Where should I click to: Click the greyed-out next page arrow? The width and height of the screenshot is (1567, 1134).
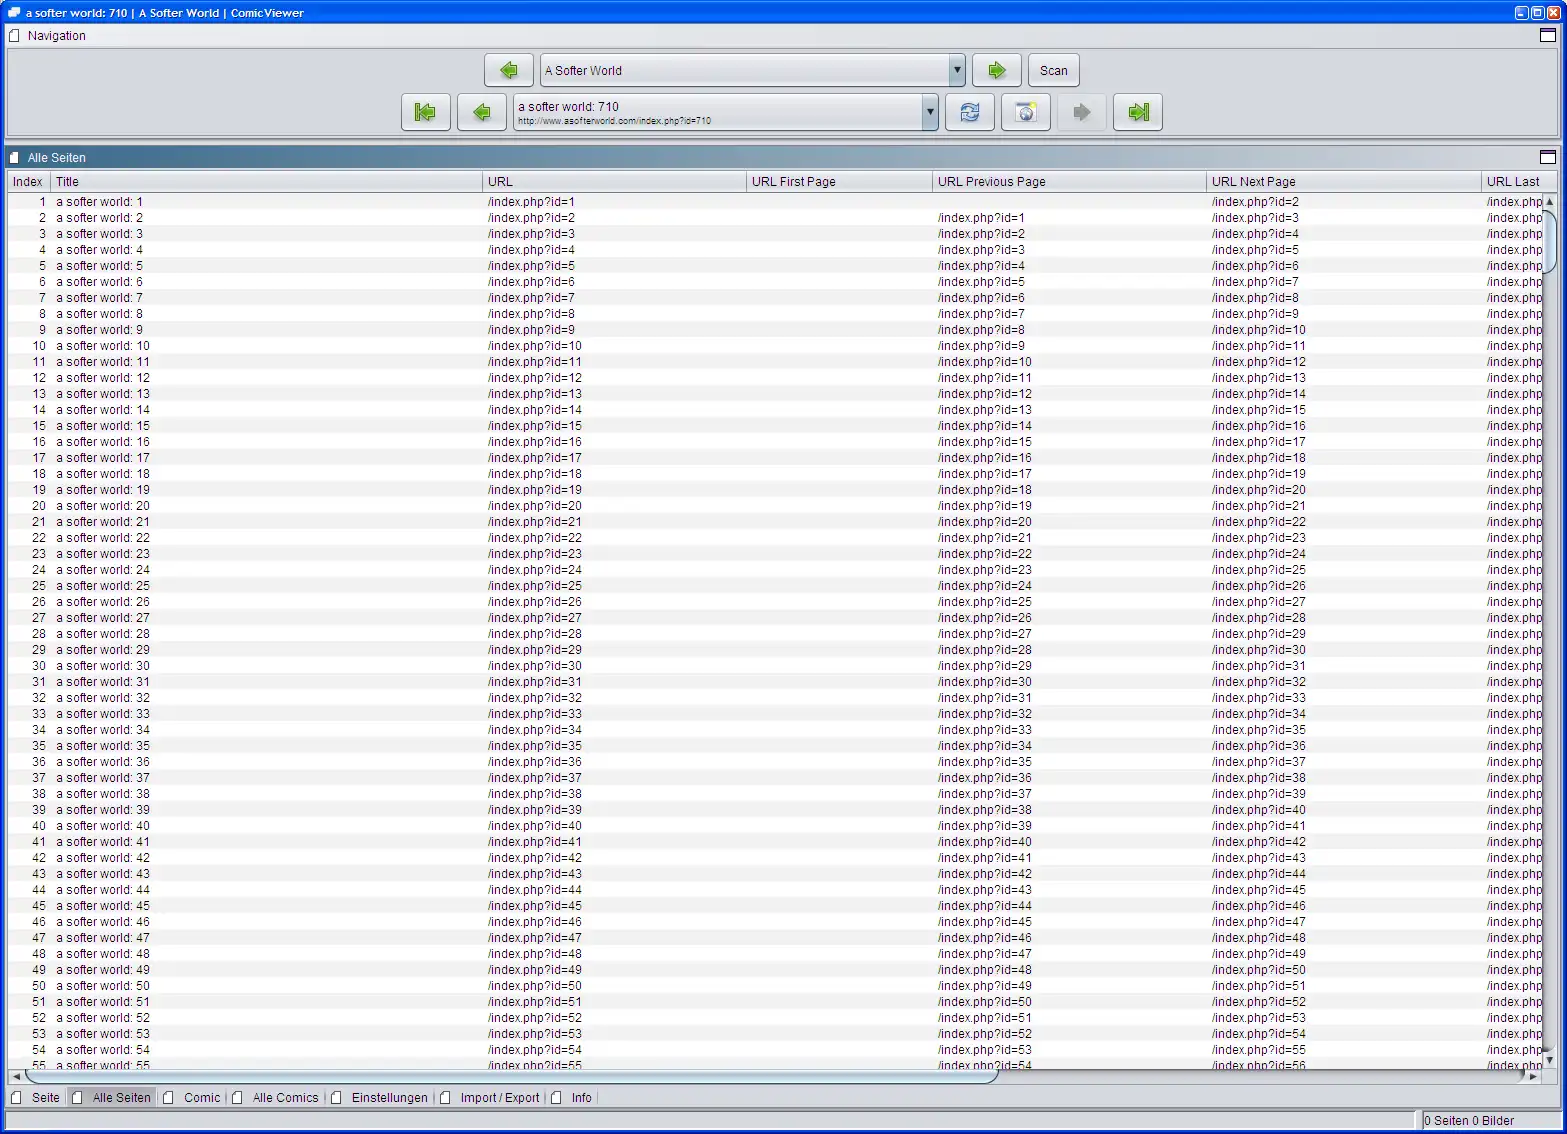[x=1082, y=112]
